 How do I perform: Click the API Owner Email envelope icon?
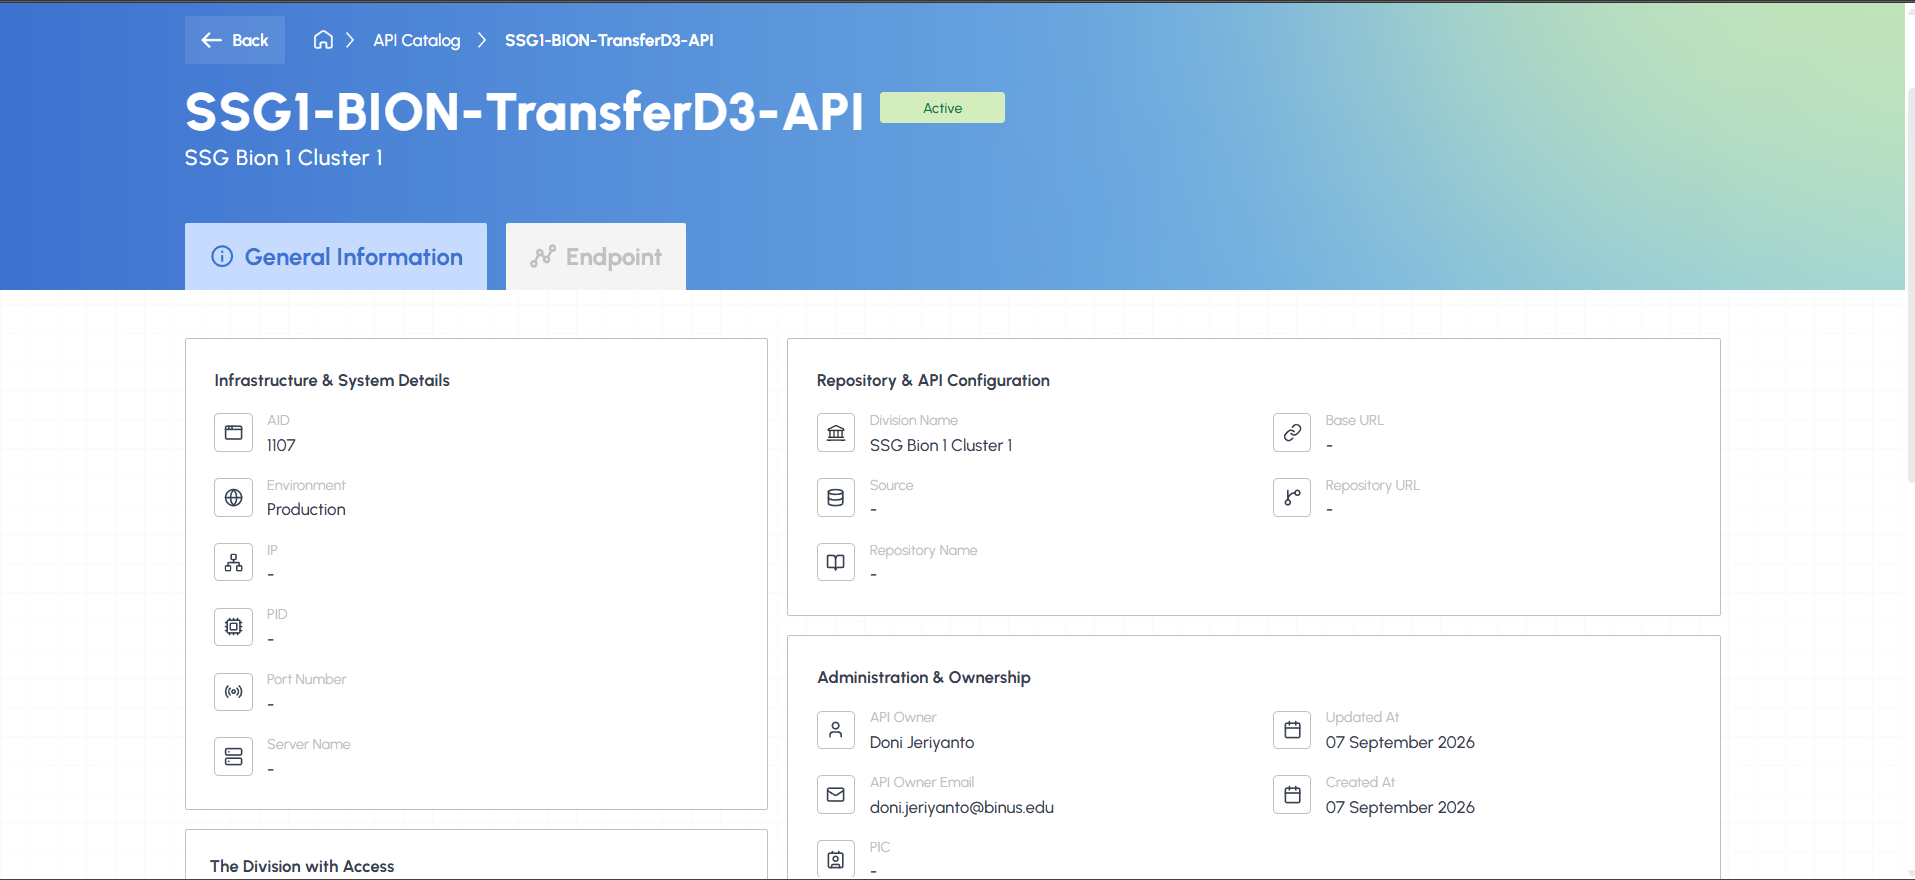836,794
